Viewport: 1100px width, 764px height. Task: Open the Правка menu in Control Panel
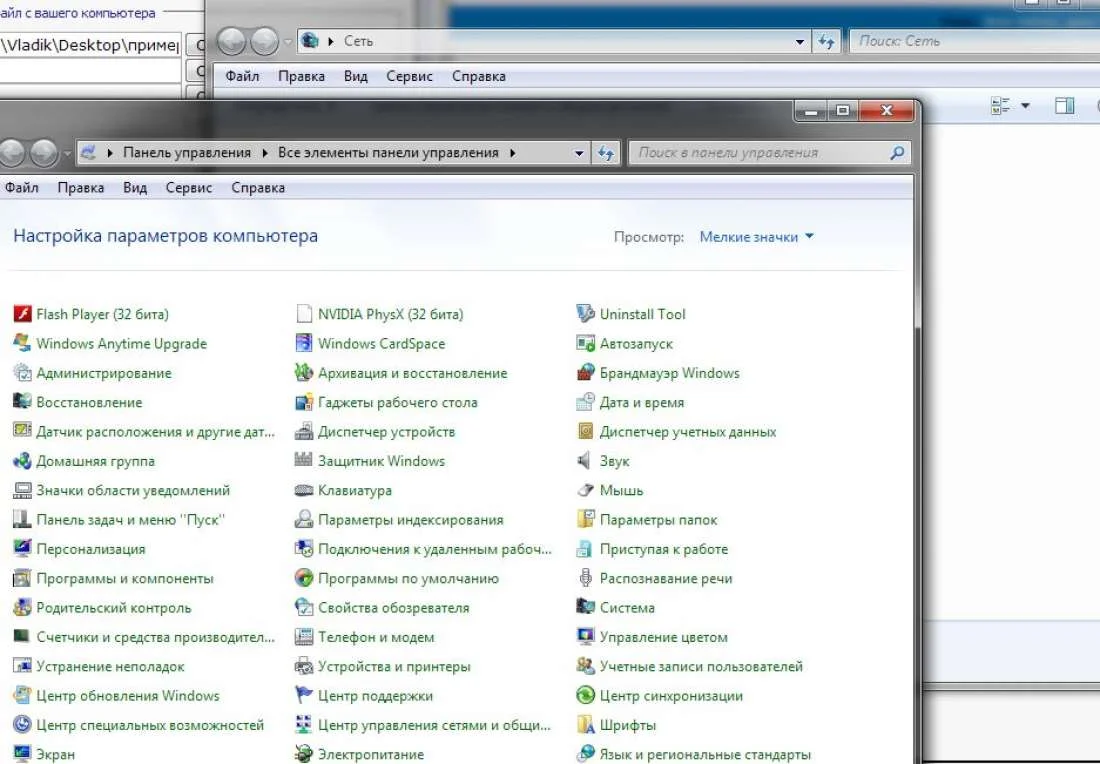coord(81,188)
